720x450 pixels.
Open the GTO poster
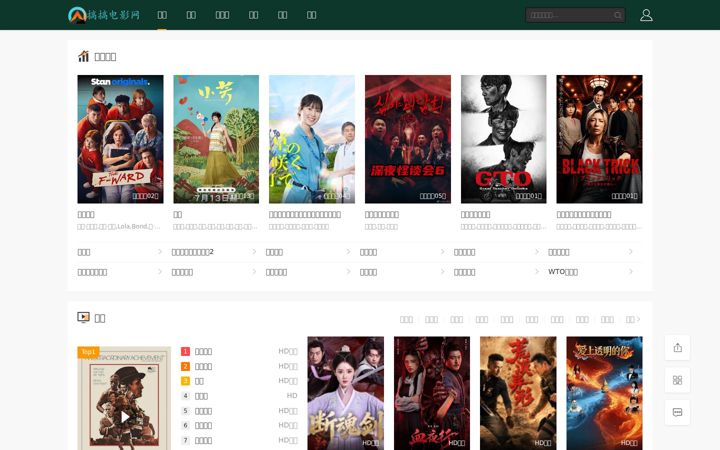504,139
